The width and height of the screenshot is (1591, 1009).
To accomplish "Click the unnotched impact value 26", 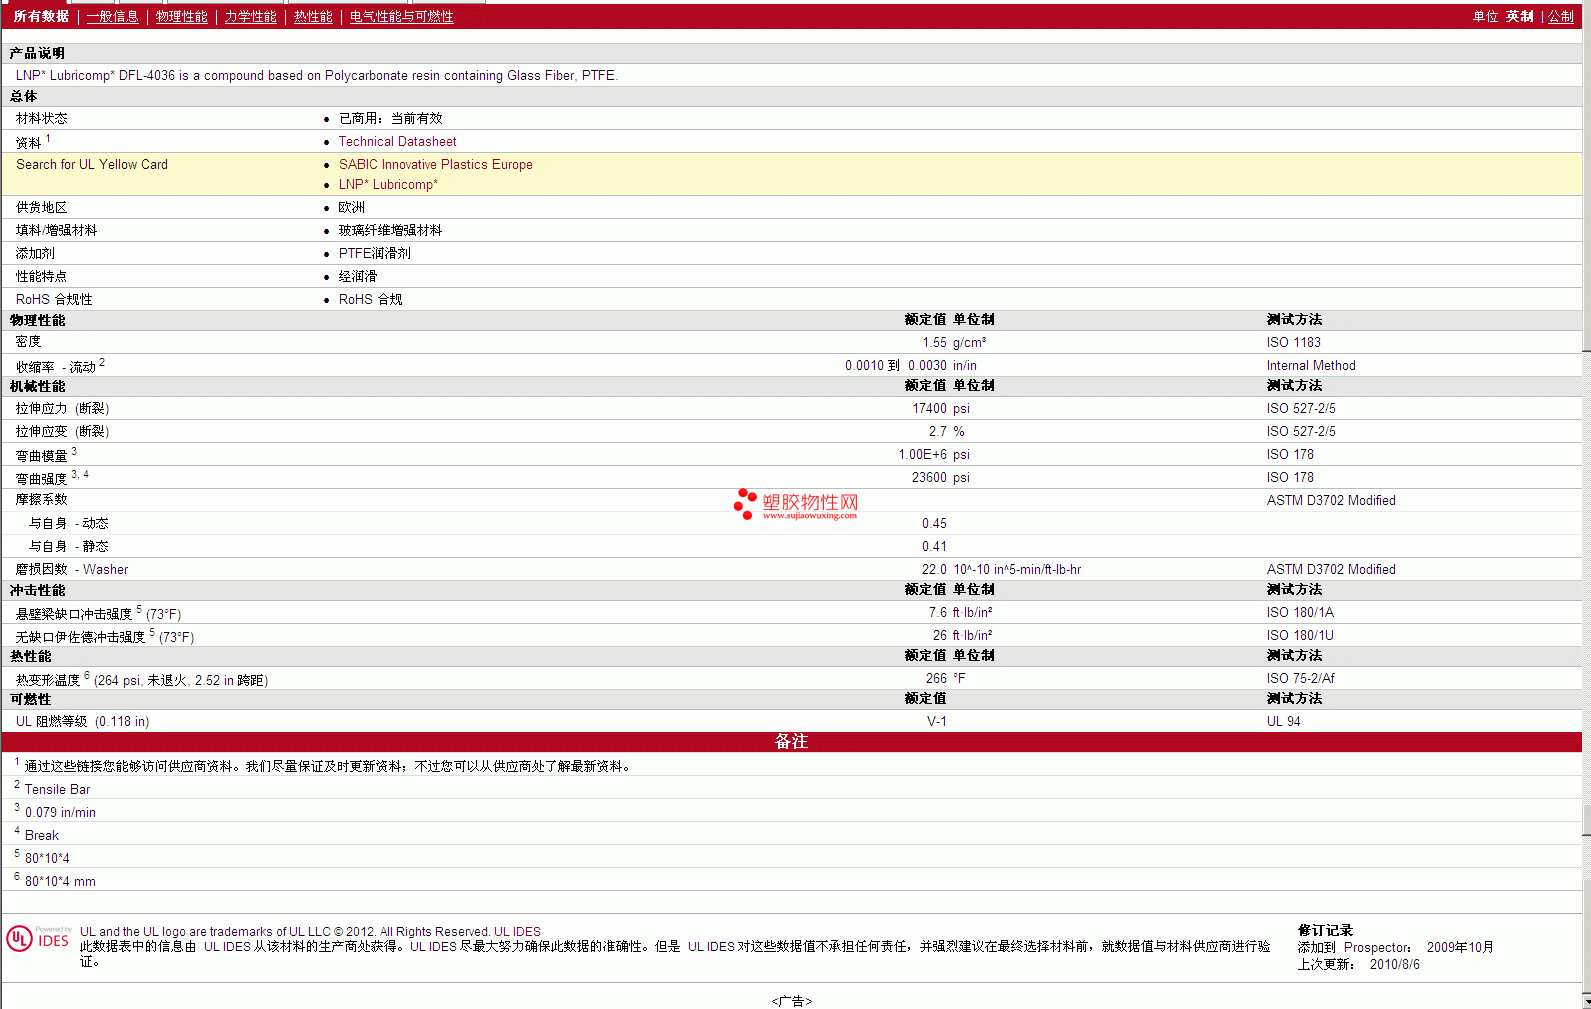I will tap(940, 636).
